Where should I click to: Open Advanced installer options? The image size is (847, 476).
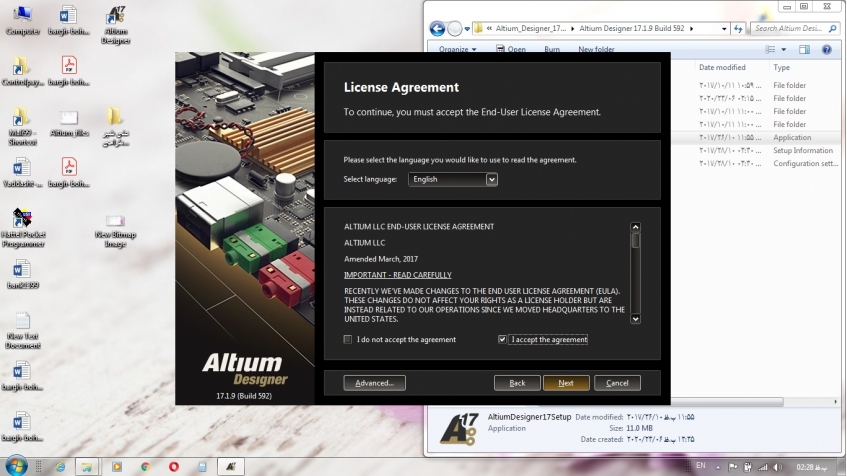coord(374,383)
